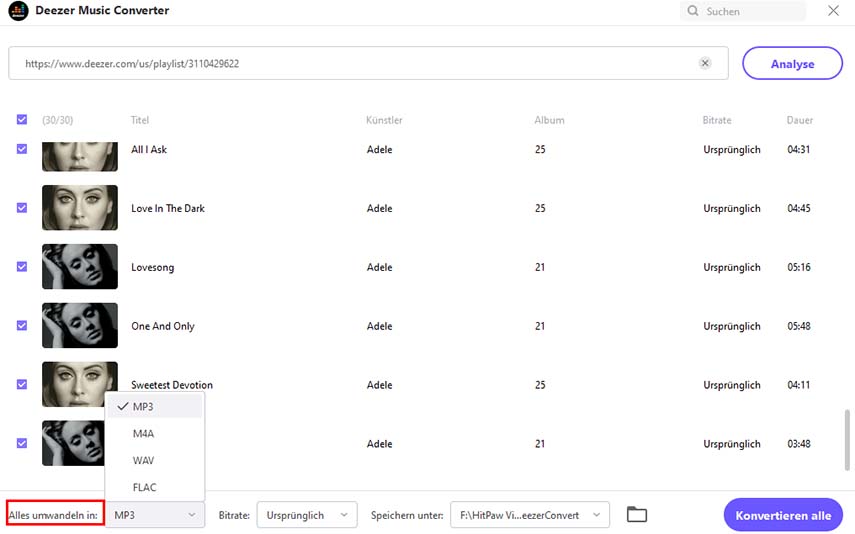Image resolution: width=855 pixels, height=534 pixels.
Task: Open the Bitrate Ursprünglich dropdown
Action: click(307, 515)
